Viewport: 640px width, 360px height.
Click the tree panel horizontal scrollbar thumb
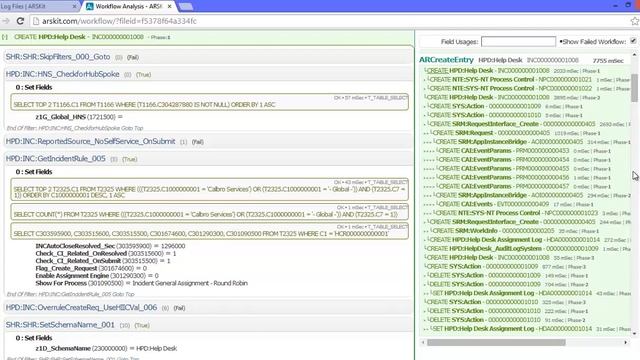click(x=496, y=342)
